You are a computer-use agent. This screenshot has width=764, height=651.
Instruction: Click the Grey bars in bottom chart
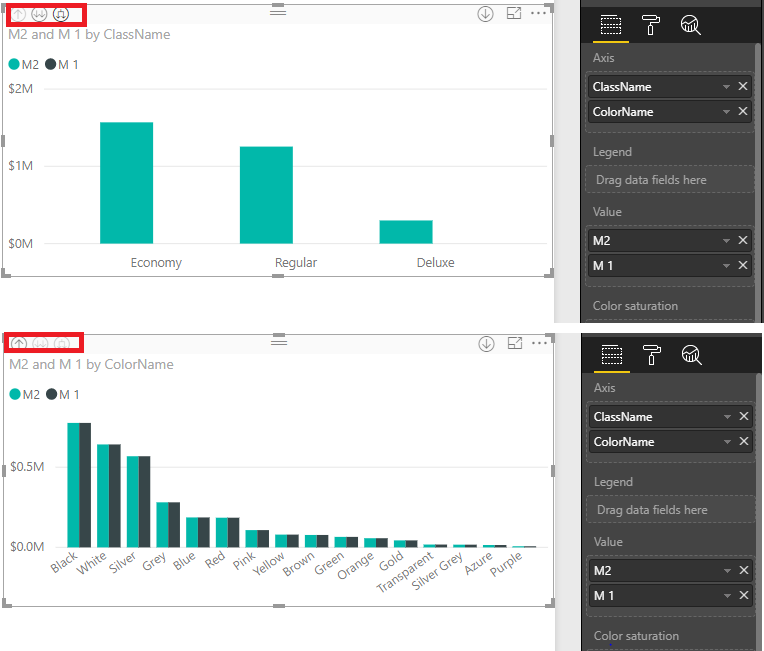tap(168, 524)
